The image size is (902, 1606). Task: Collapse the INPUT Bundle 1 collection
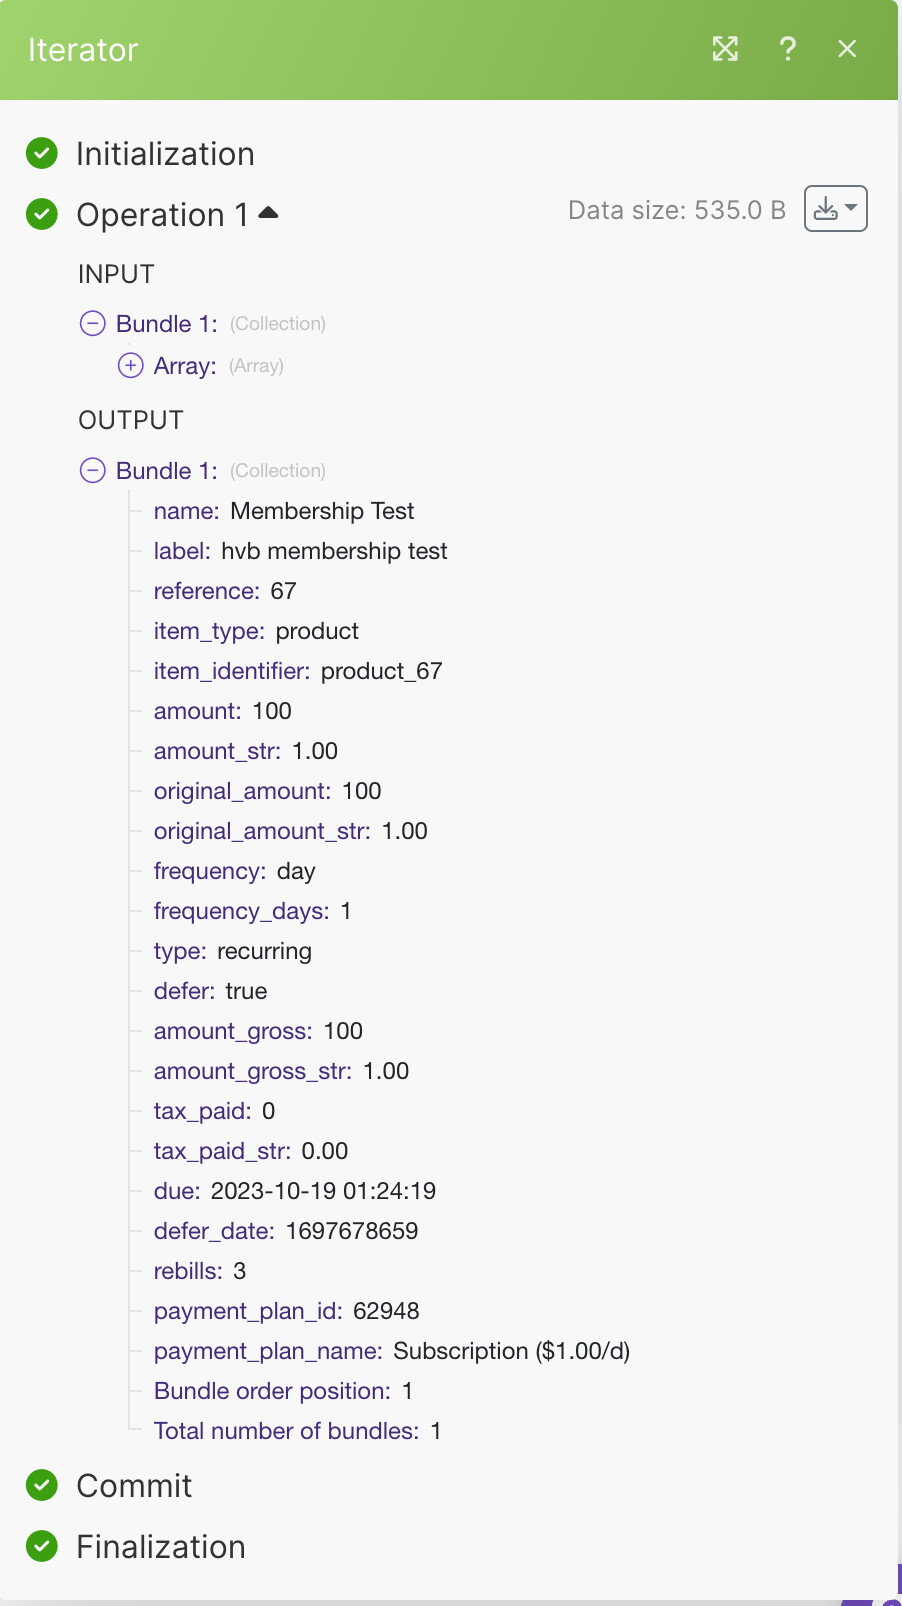coord(92,323)
